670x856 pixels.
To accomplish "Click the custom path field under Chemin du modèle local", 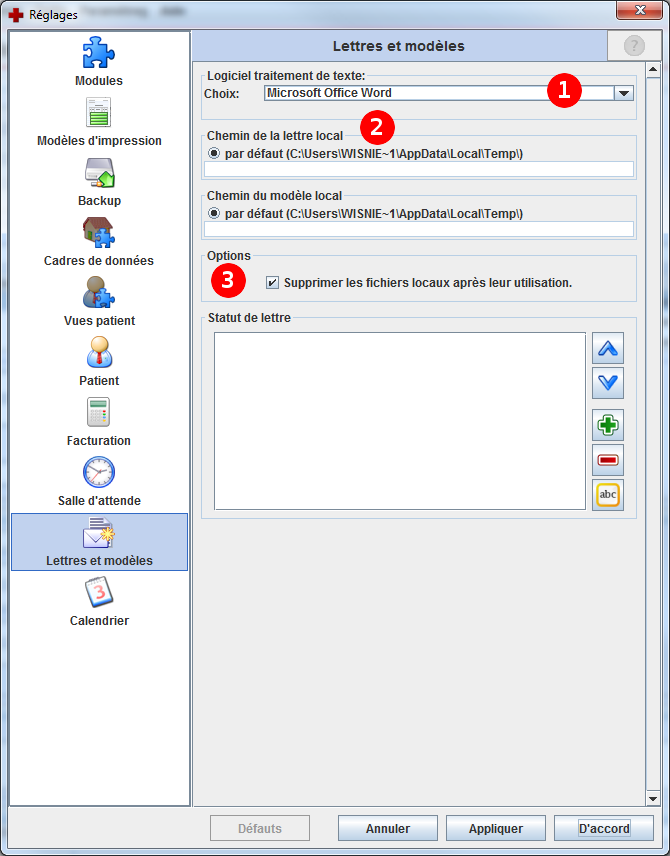I will click(419, 229).
